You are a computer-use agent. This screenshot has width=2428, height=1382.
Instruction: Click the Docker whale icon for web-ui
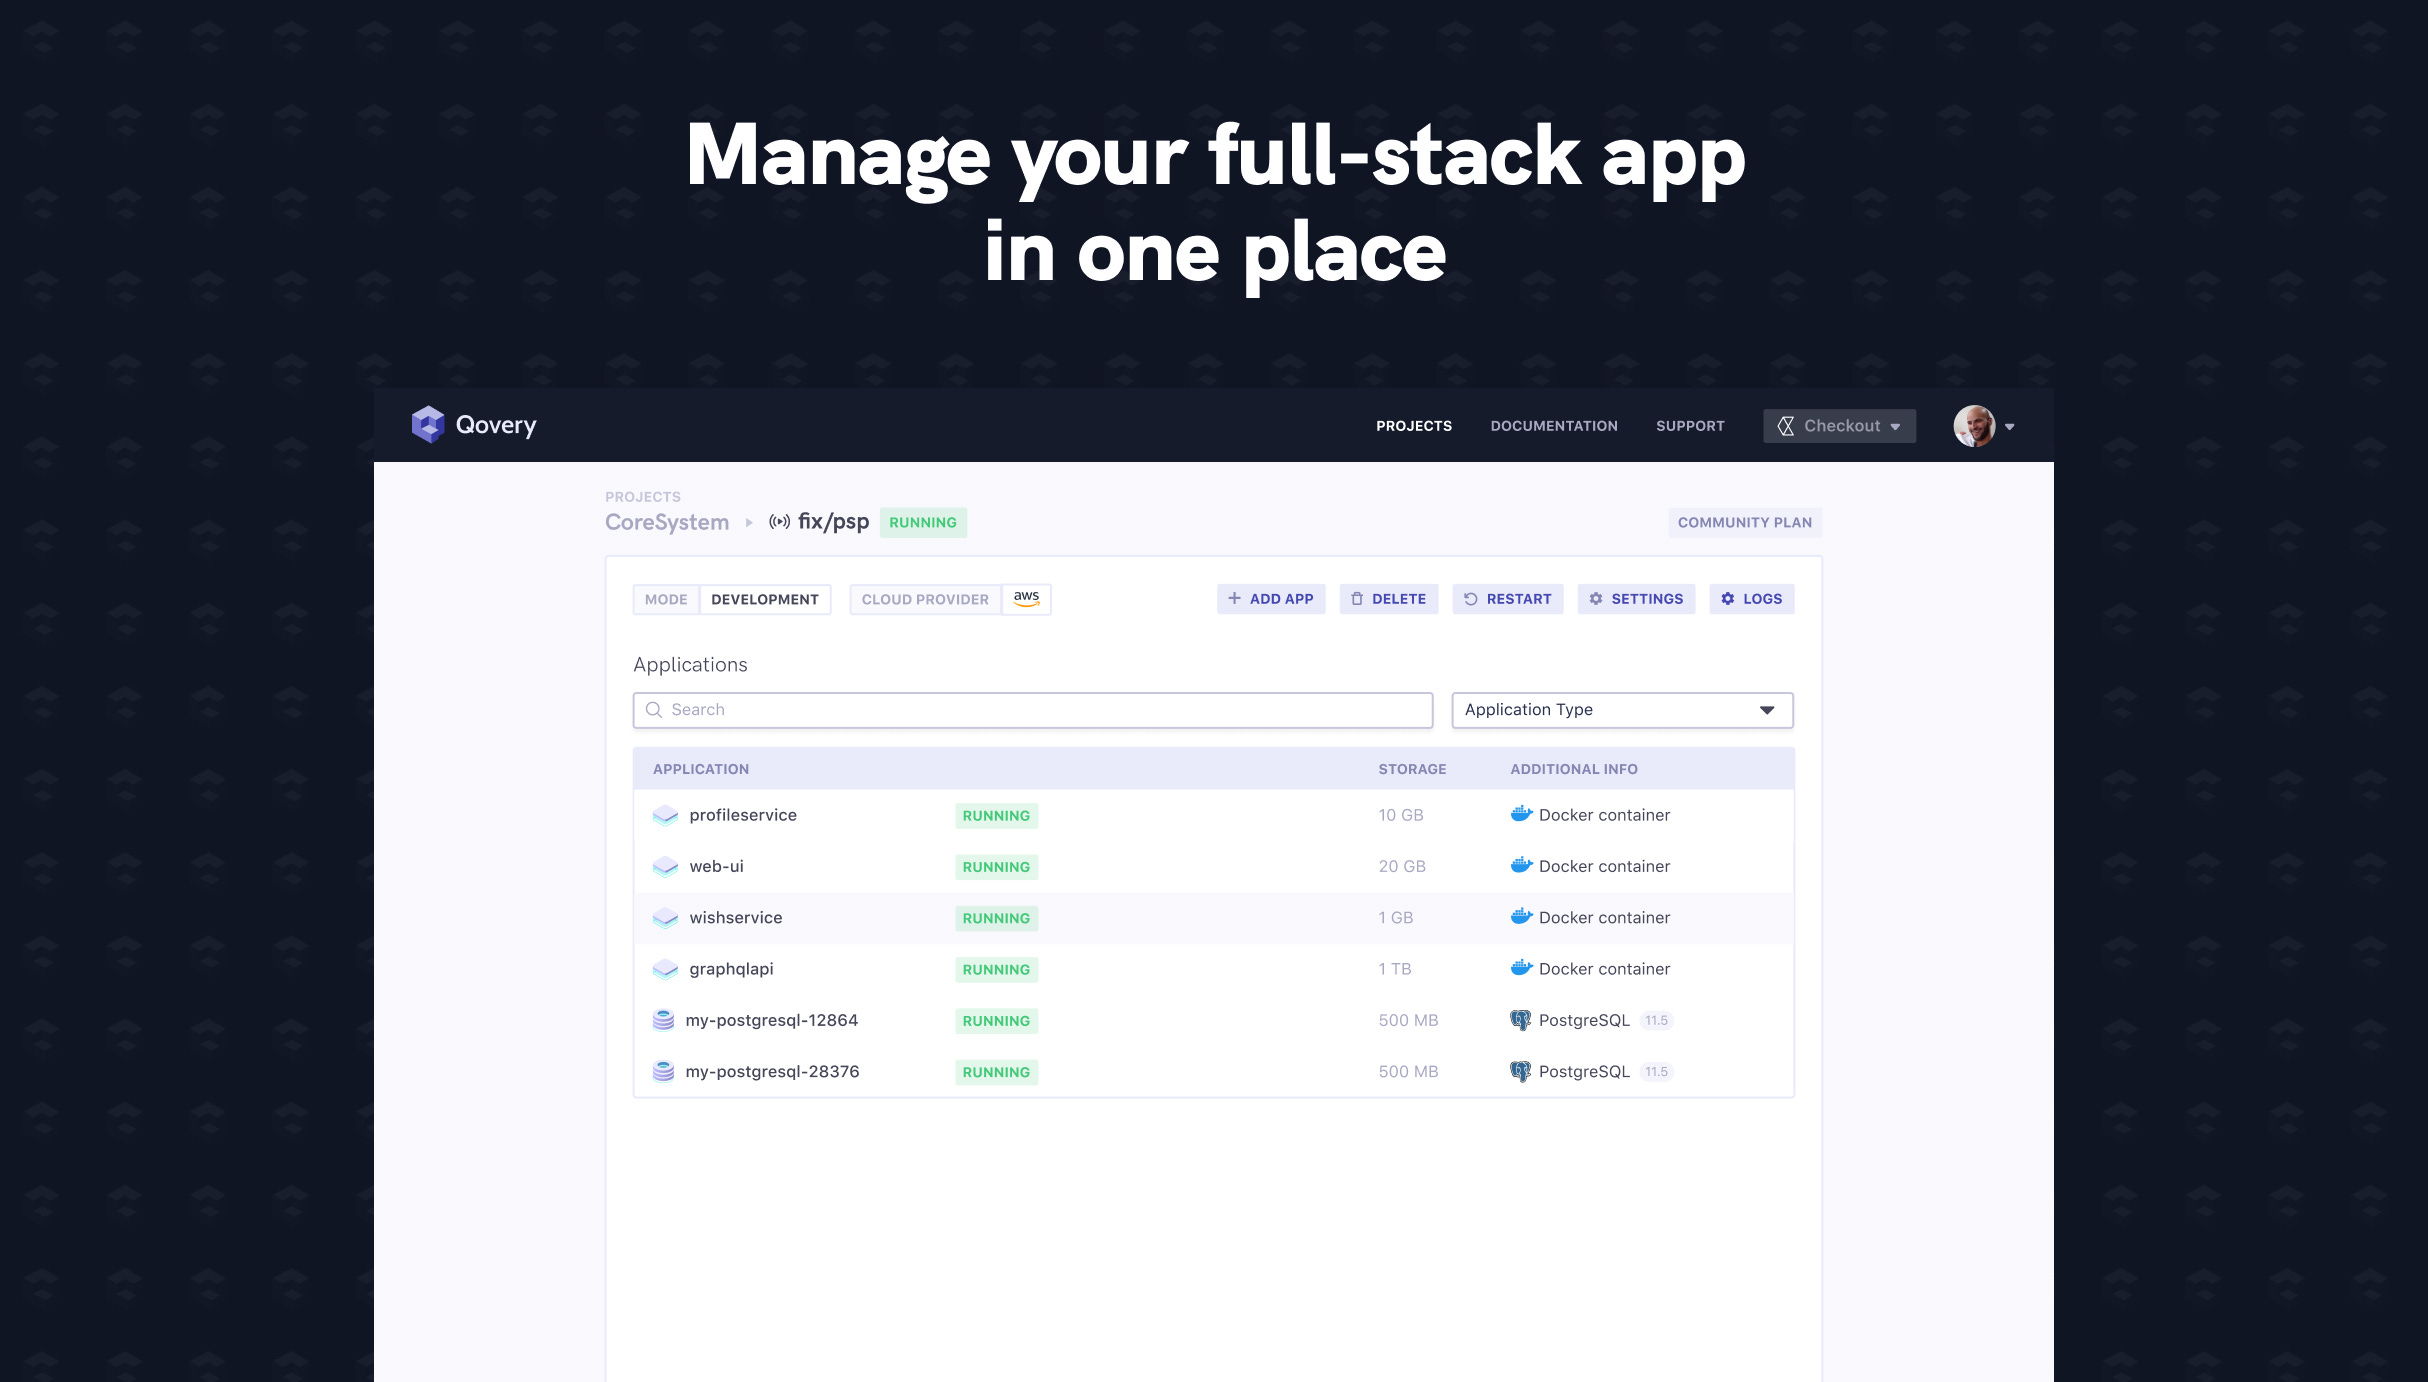click(1521, 866)
